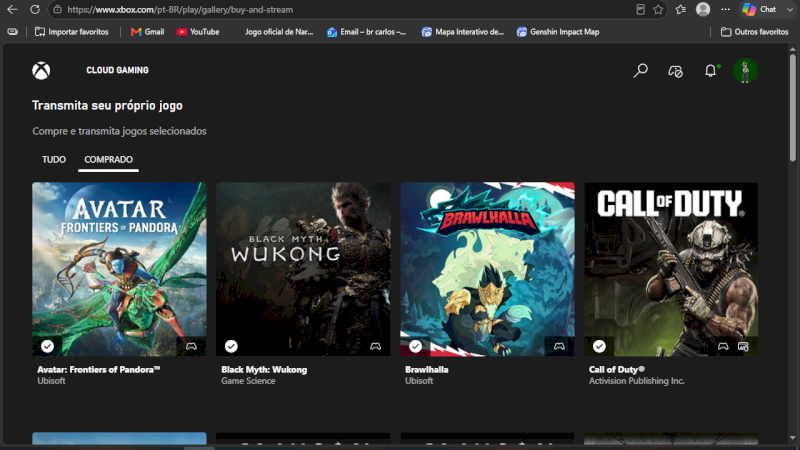The width and height of the screenshot is (800, 450).
Task: Open Importar favoritos bookmark
Action: click(71, 32)
